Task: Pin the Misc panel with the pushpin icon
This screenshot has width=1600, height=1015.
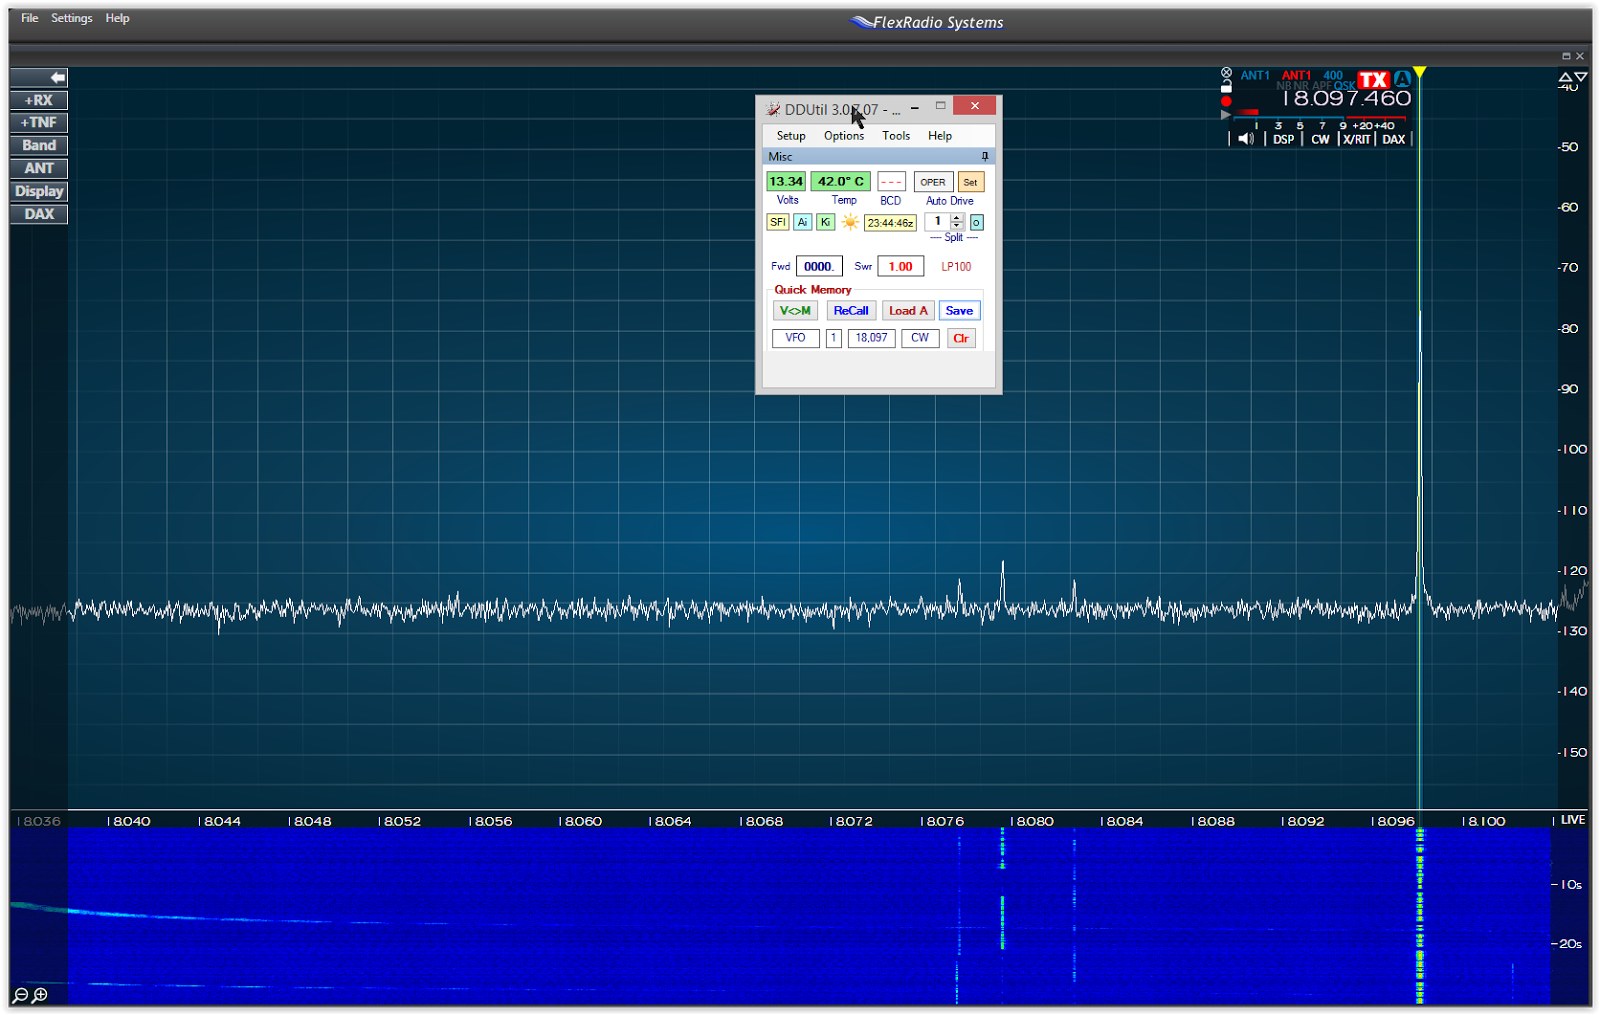Action: point(985,156)
